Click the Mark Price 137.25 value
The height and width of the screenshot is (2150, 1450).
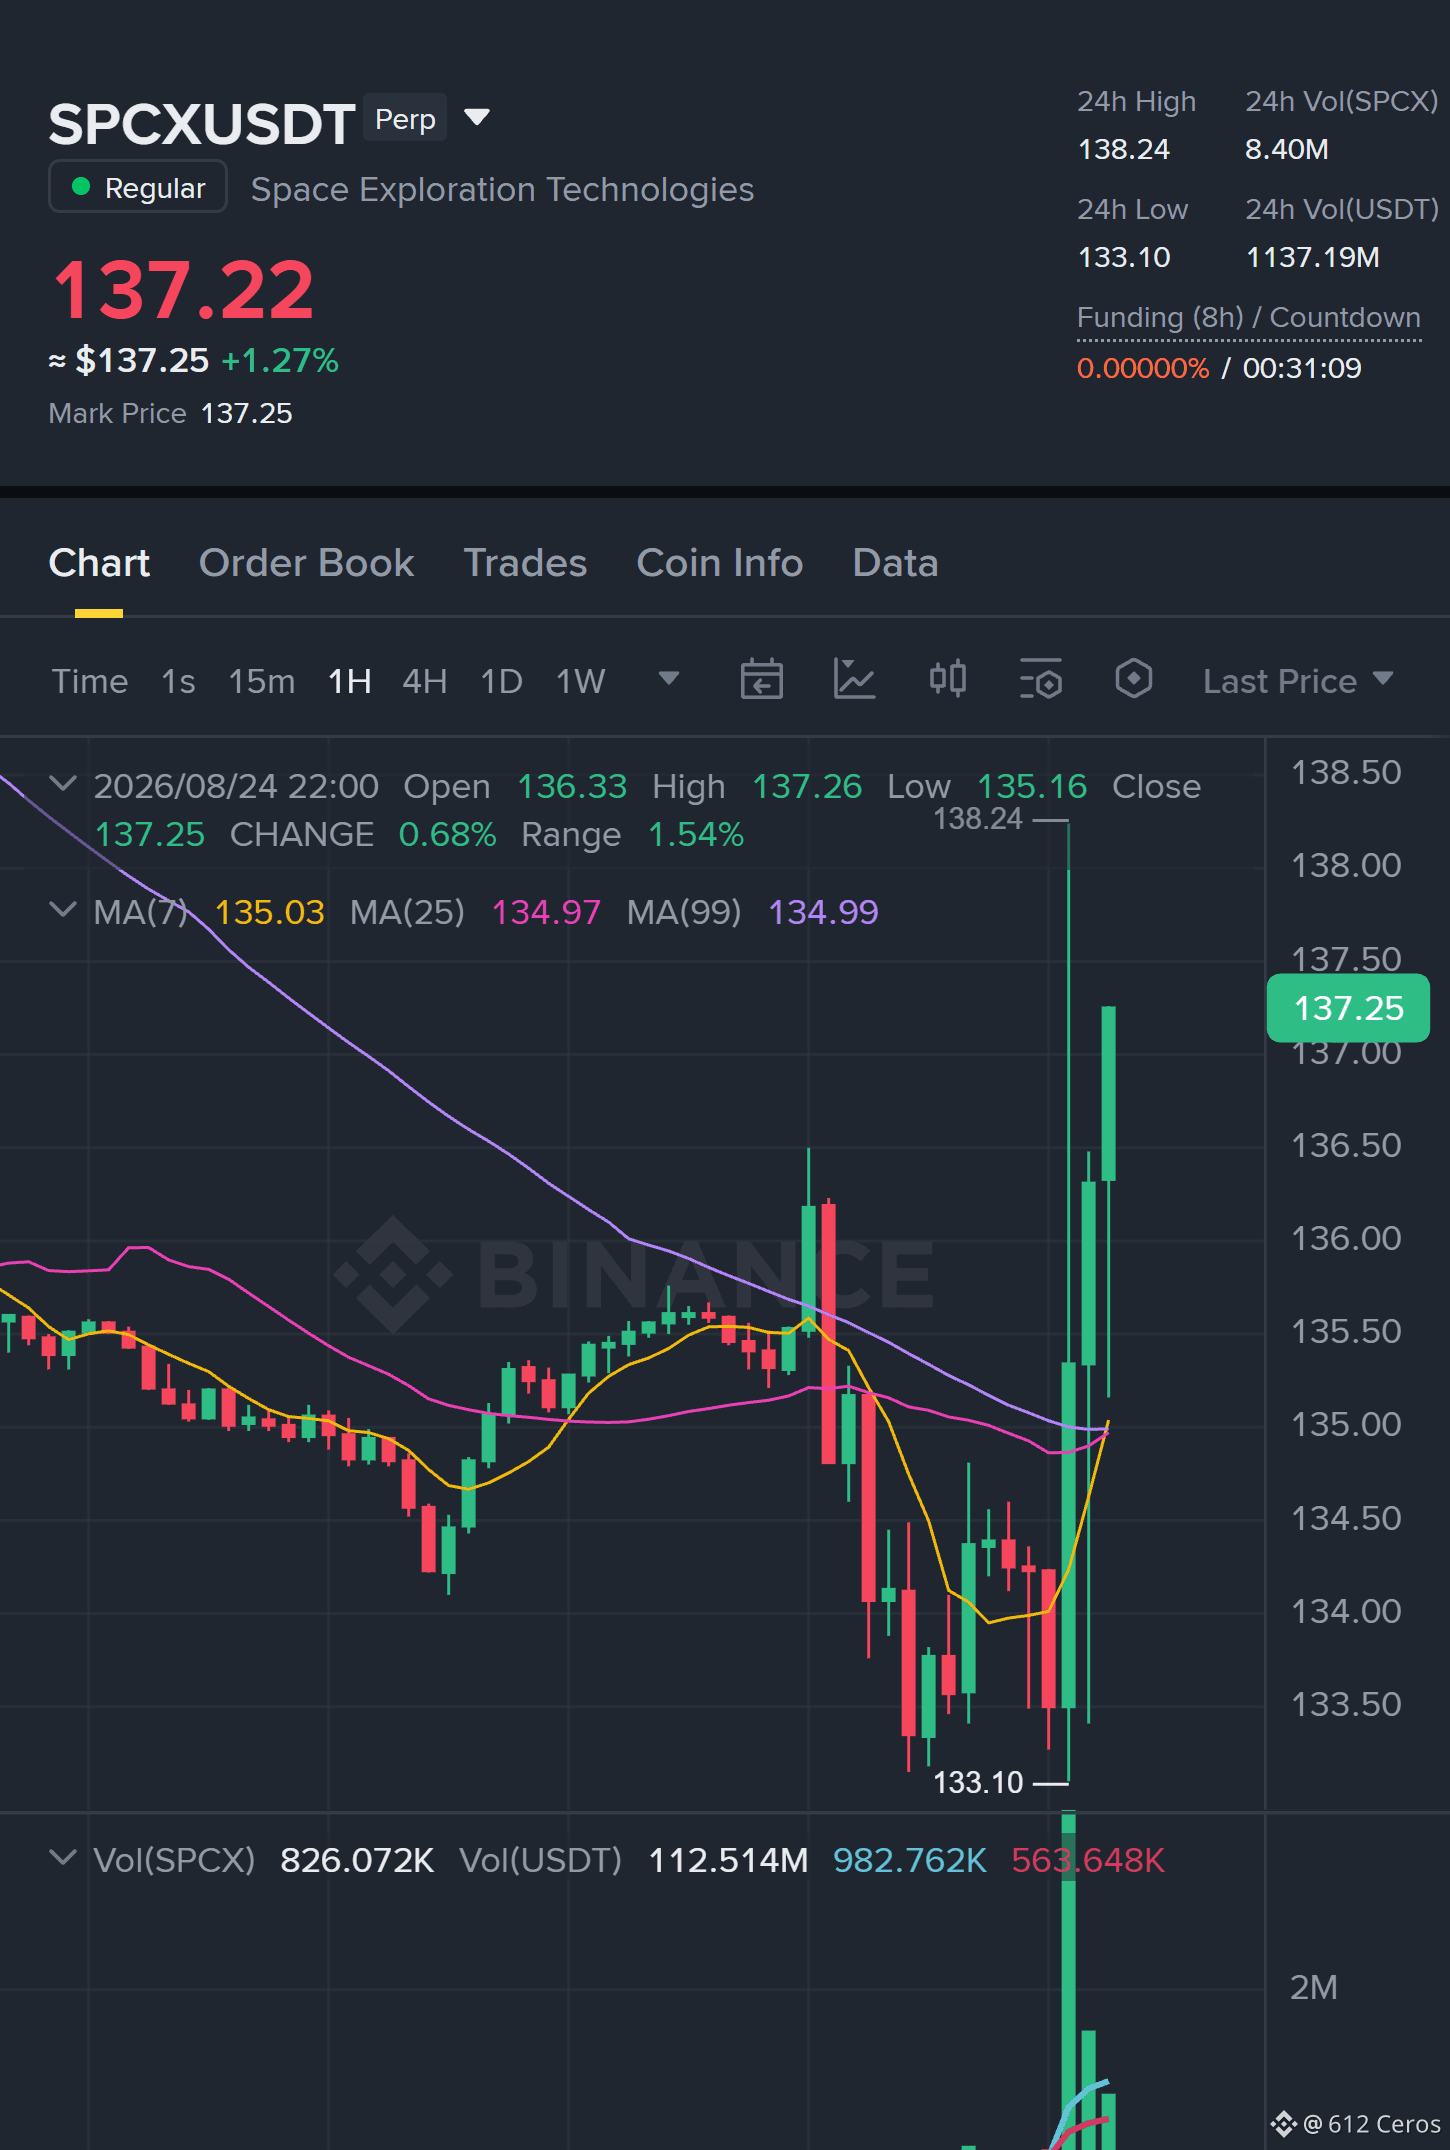coord(246,414)
